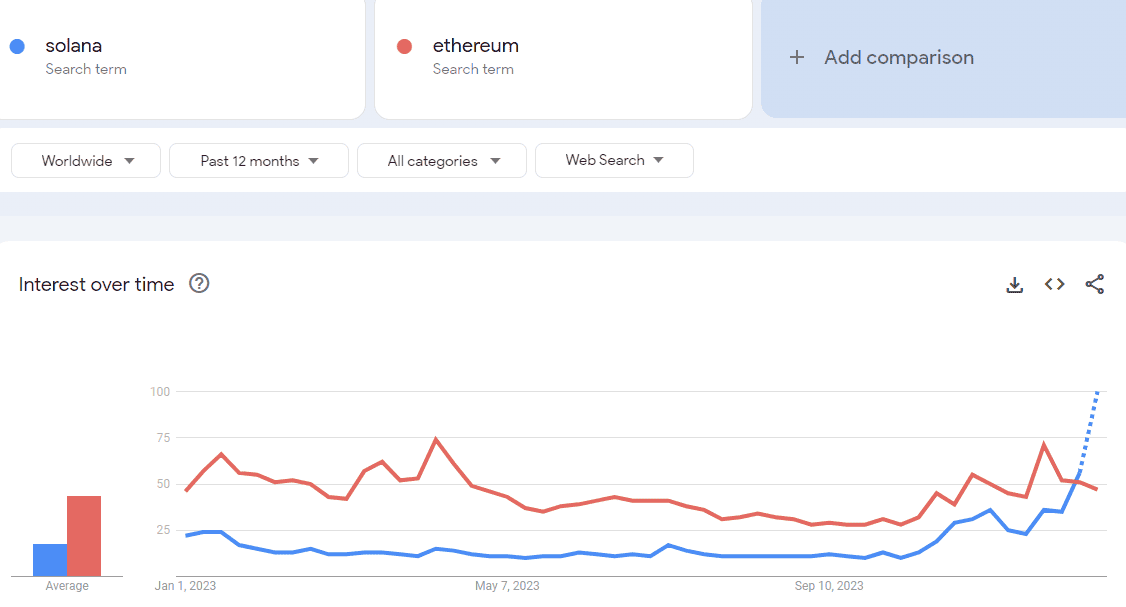Open the Worldwide region dropdown
This screenshot has height=607, width=1126.
[86, 161]
